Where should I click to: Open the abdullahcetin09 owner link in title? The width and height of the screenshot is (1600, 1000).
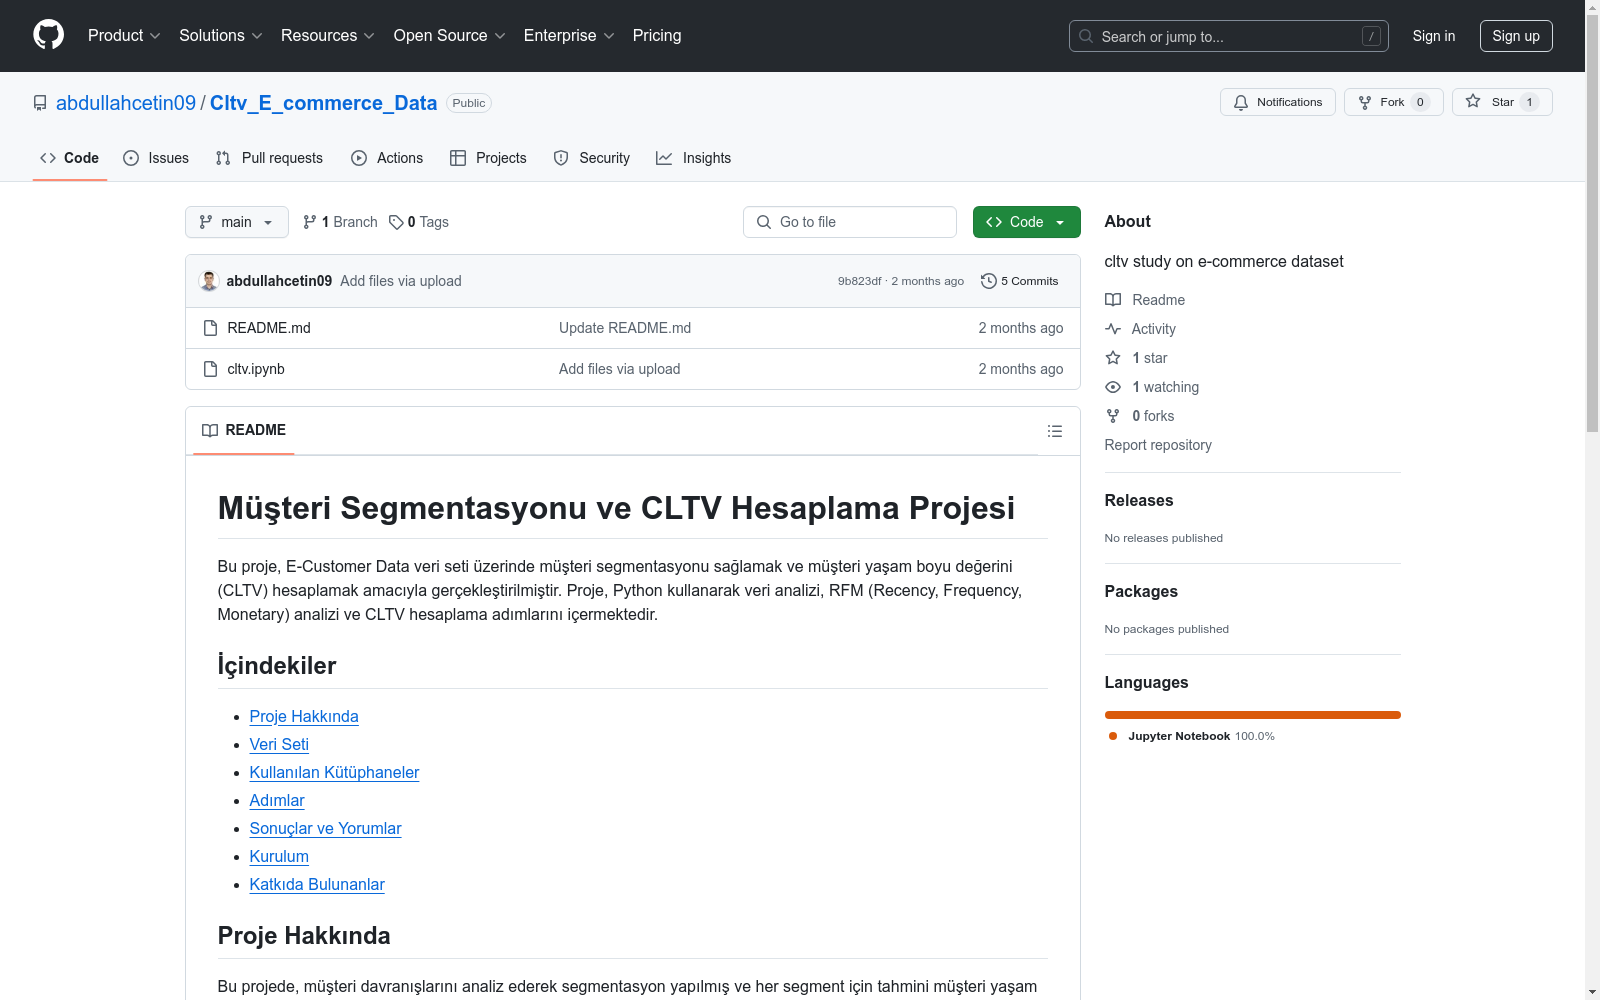(x=126, y=103)
